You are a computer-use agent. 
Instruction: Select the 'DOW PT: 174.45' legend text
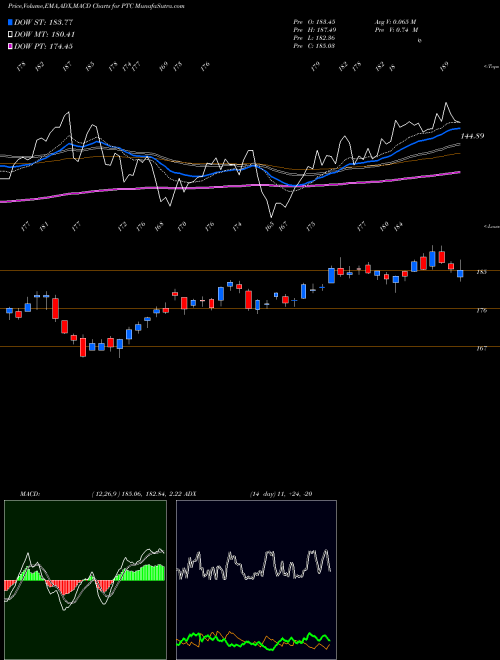[x=44, y=46]
